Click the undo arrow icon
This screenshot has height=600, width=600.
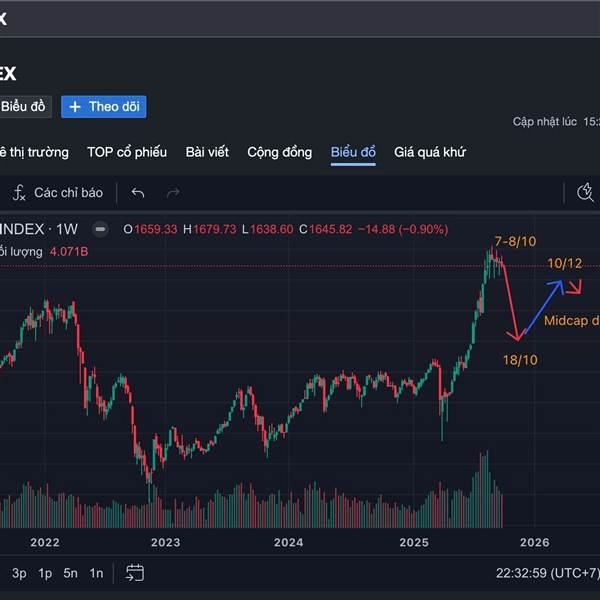138,192
